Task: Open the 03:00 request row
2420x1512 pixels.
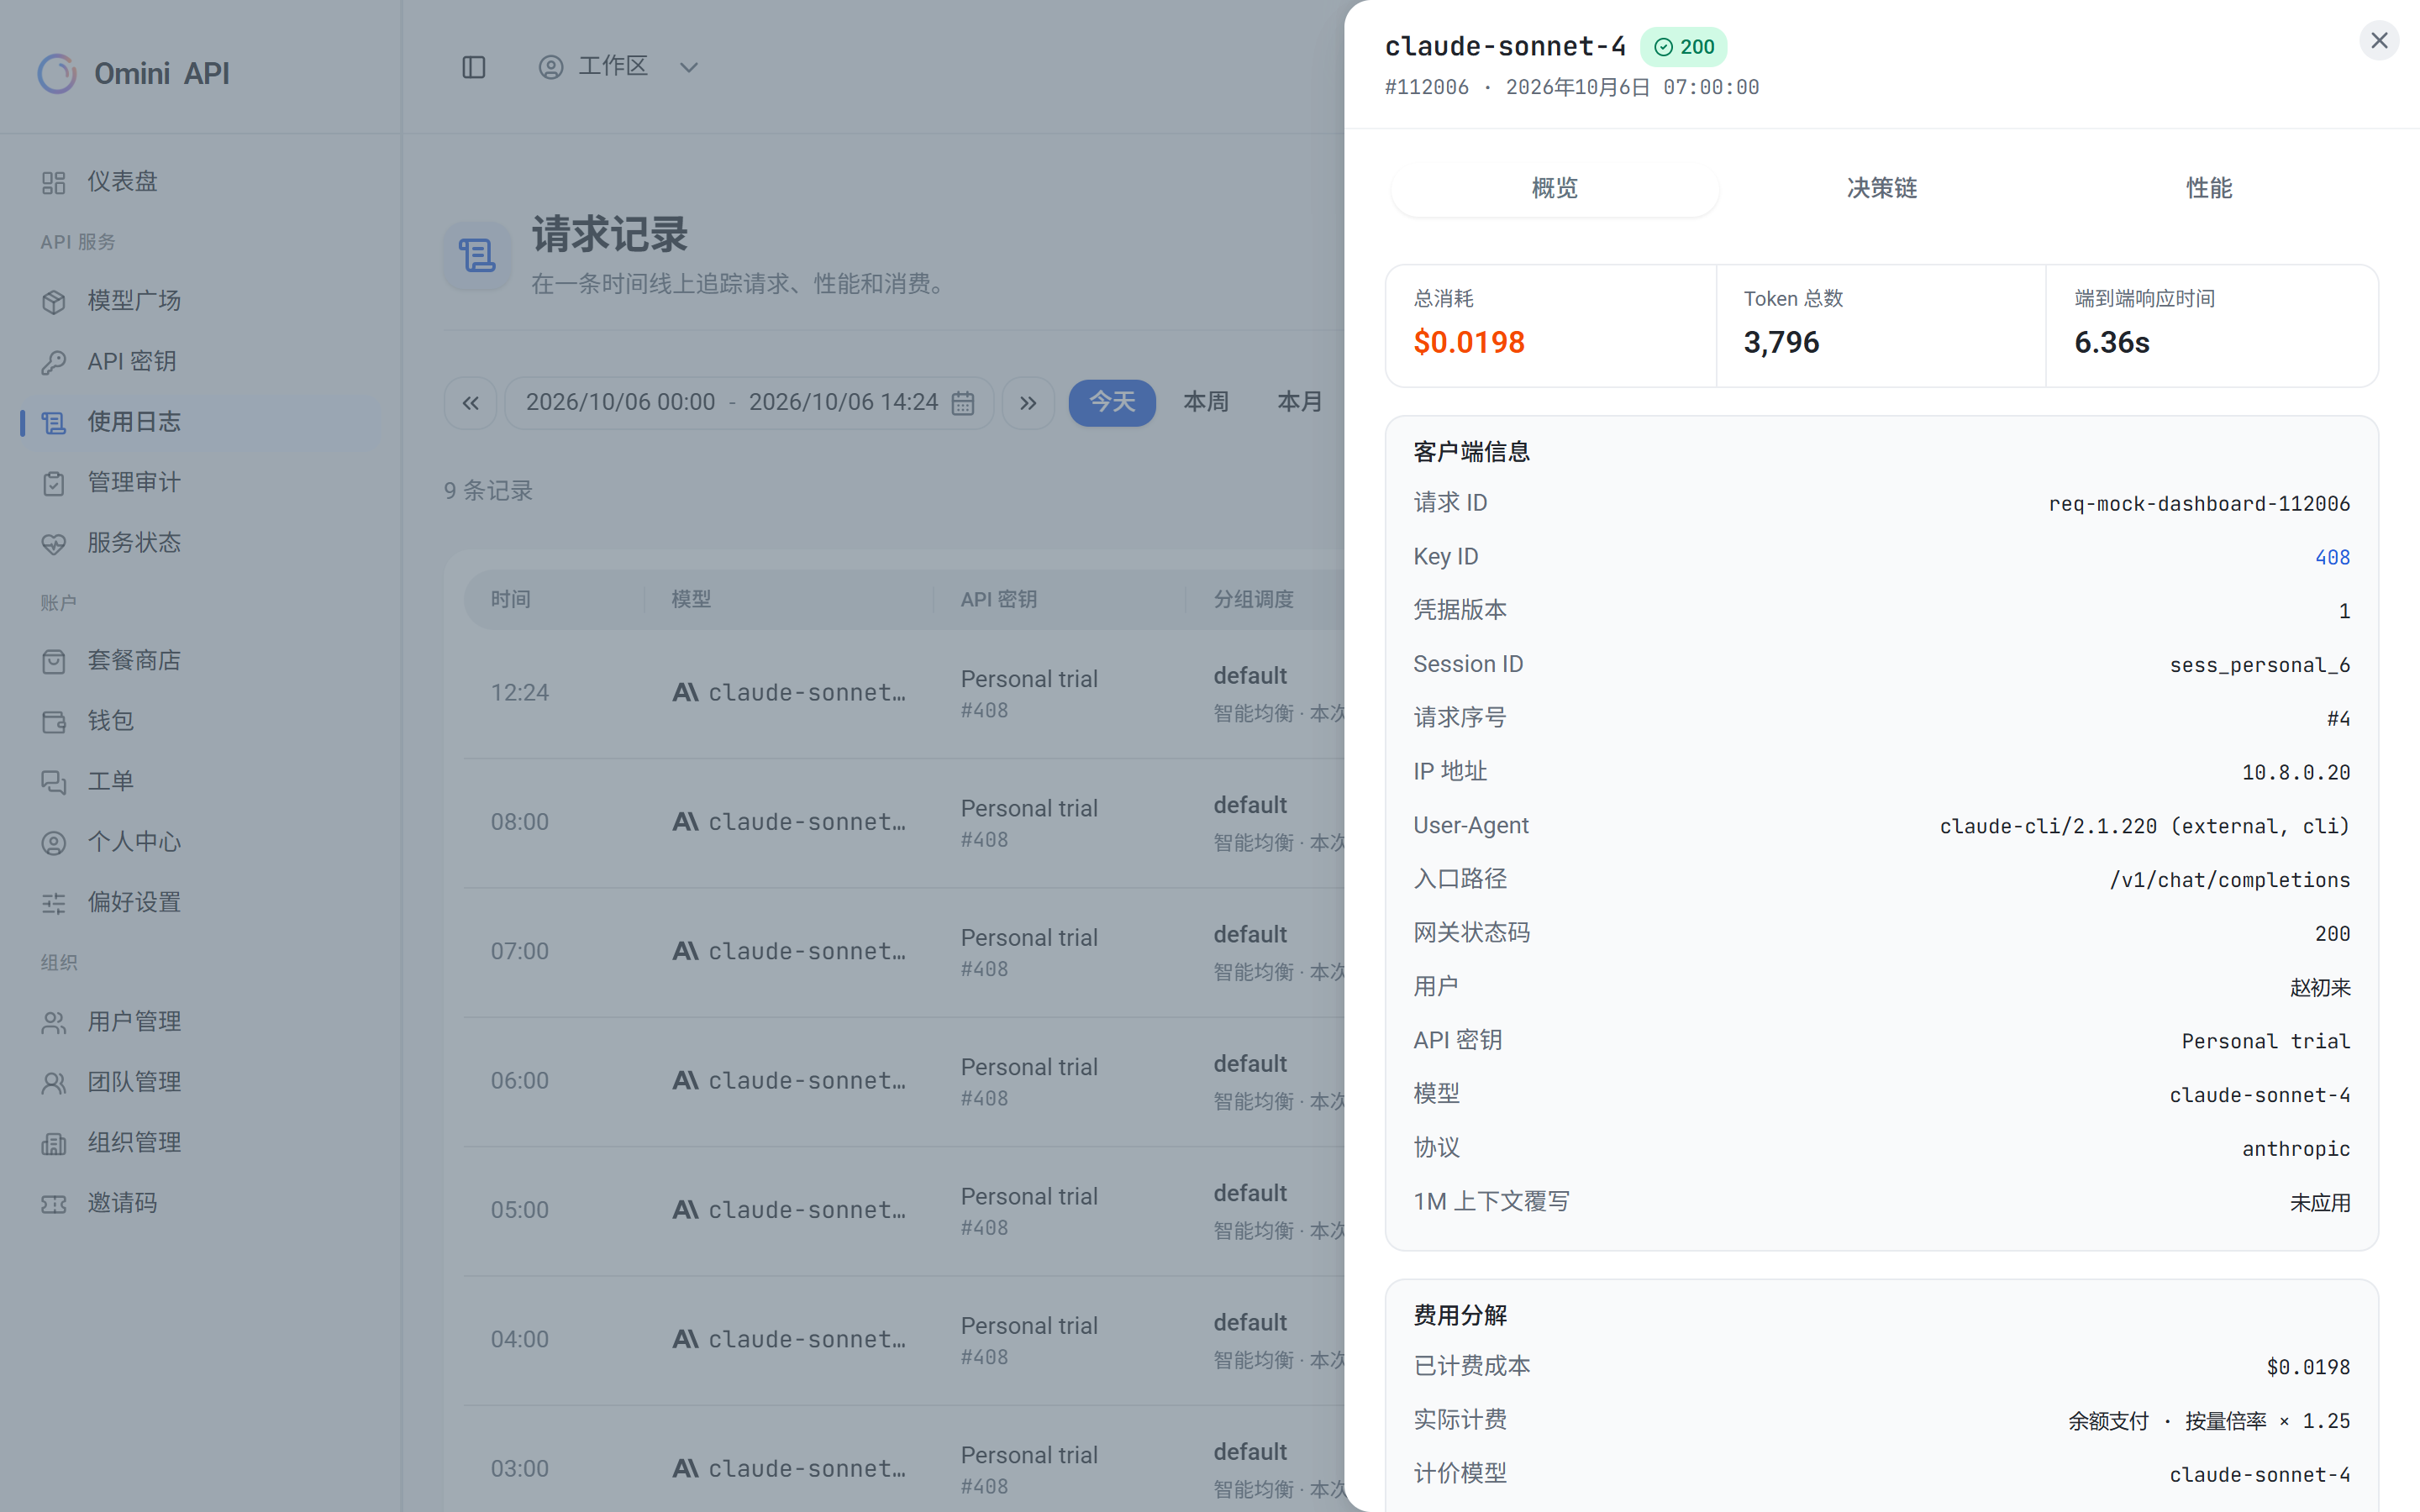Action: (904, 1460)
